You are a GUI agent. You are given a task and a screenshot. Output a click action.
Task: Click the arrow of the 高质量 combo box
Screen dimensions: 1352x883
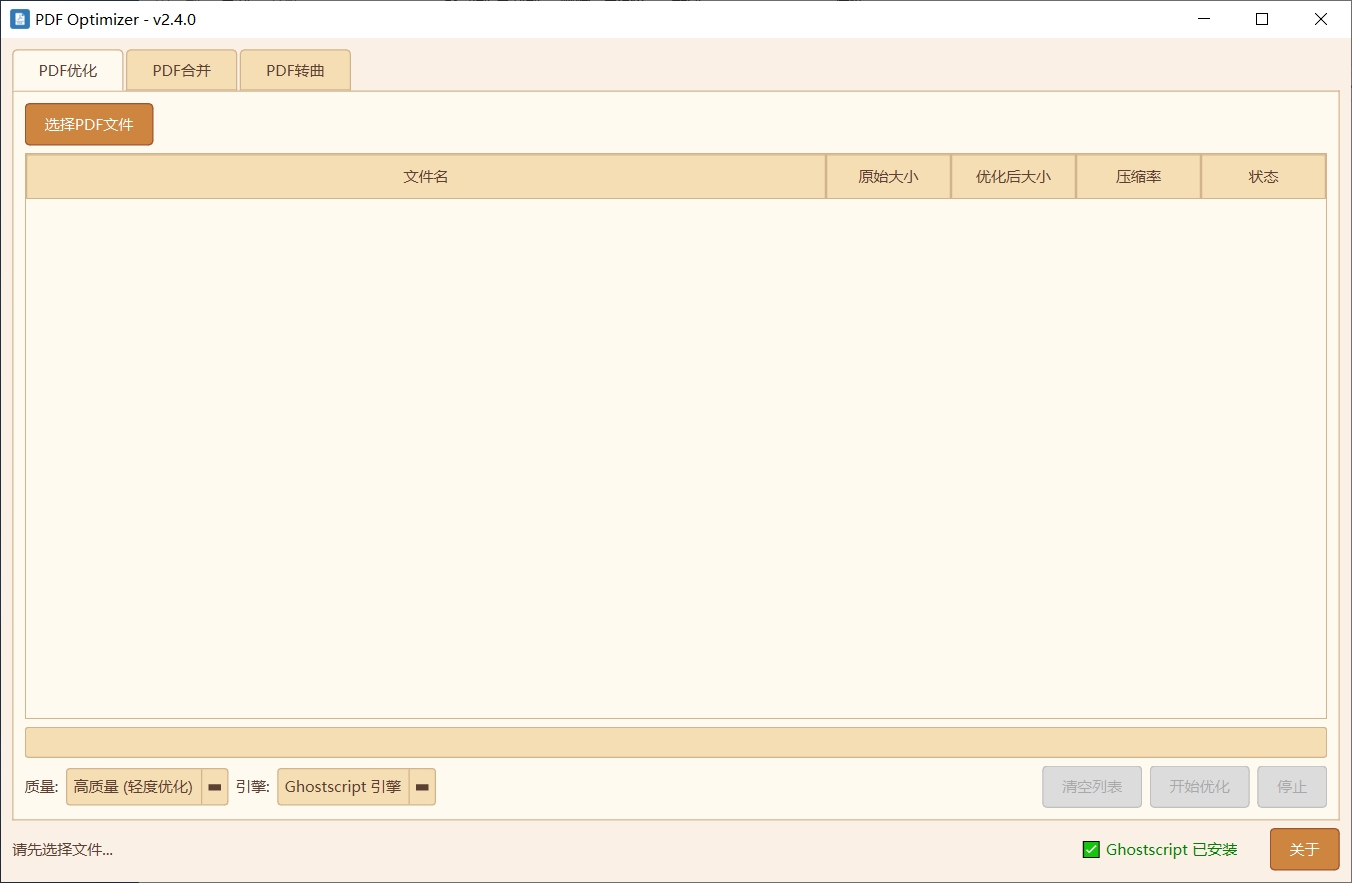point(215,787)
